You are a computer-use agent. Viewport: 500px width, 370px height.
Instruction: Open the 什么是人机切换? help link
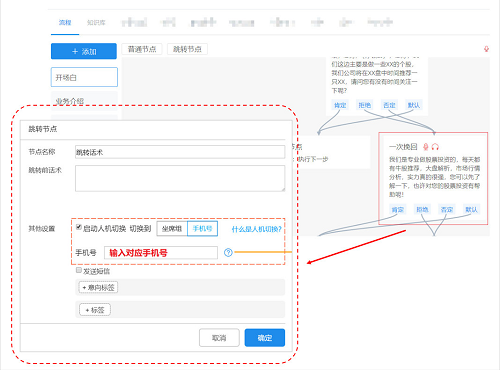coord(257,229)
